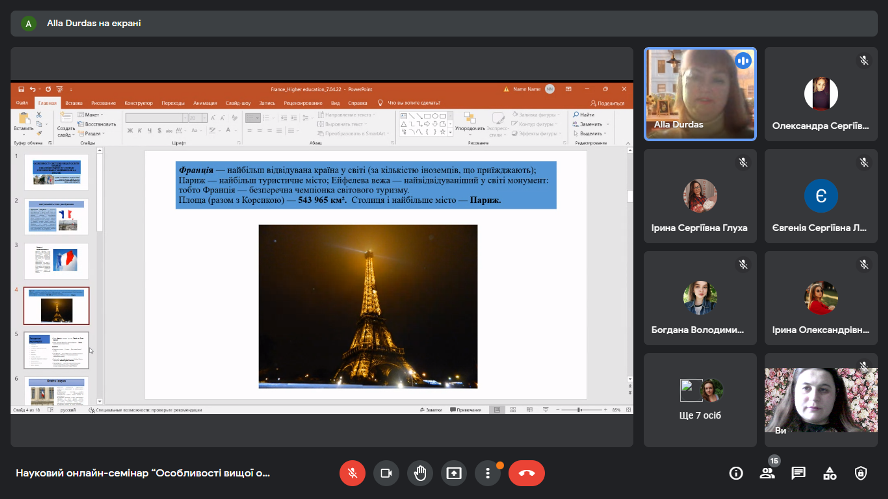The width and height of the screenshot is (888, 499).
Task: Show the participants list (15 people)
Action: 767,473
